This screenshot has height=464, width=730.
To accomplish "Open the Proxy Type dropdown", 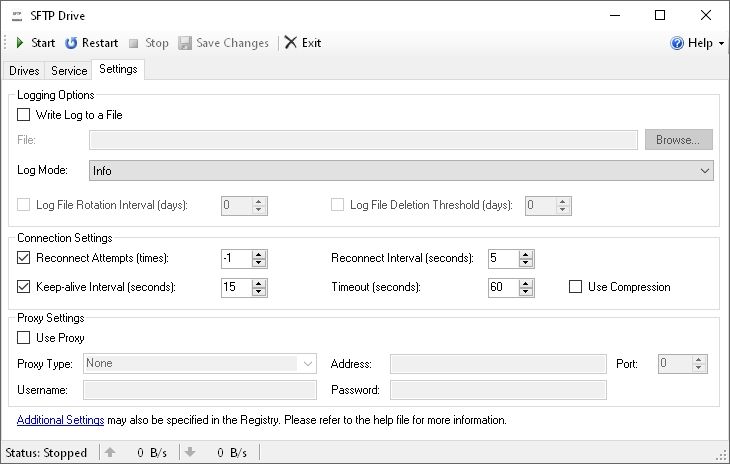I will pos(200,363).
